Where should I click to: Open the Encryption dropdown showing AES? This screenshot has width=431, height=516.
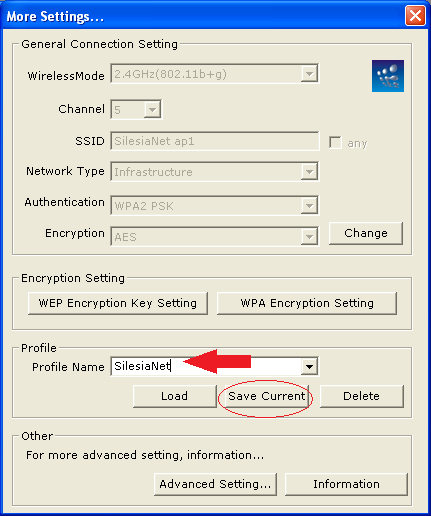(x=309, y=237)
